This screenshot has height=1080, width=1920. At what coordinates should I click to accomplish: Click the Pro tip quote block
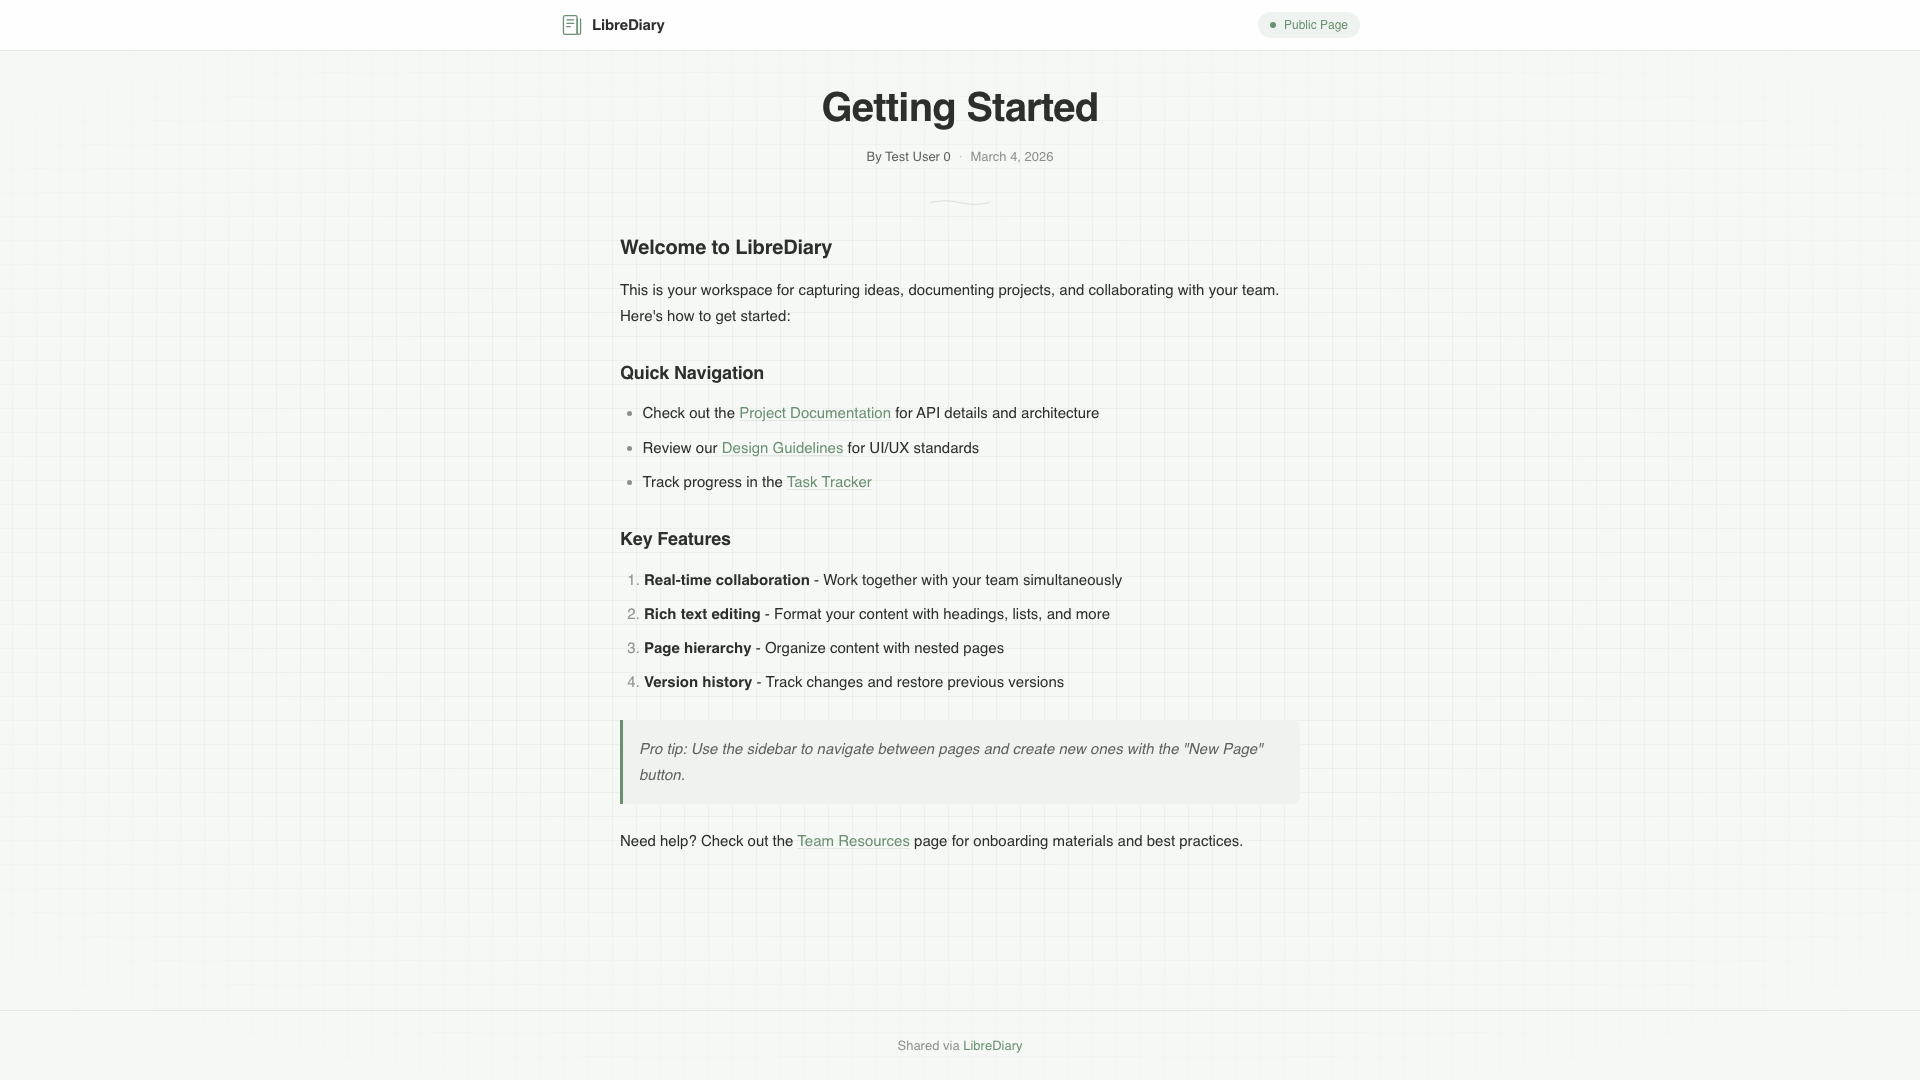coord(959,761)
